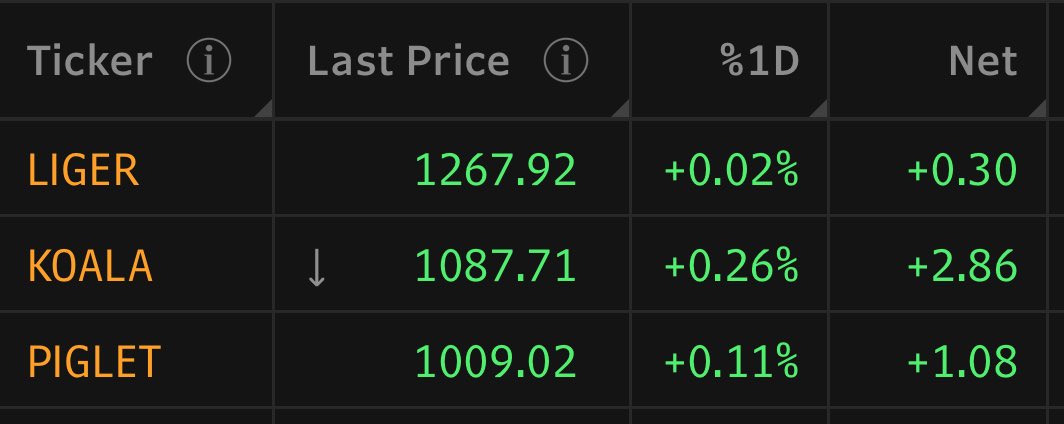Sort by the Last Price header
This screenshot has width=1064, height=424.
point(408,61)
